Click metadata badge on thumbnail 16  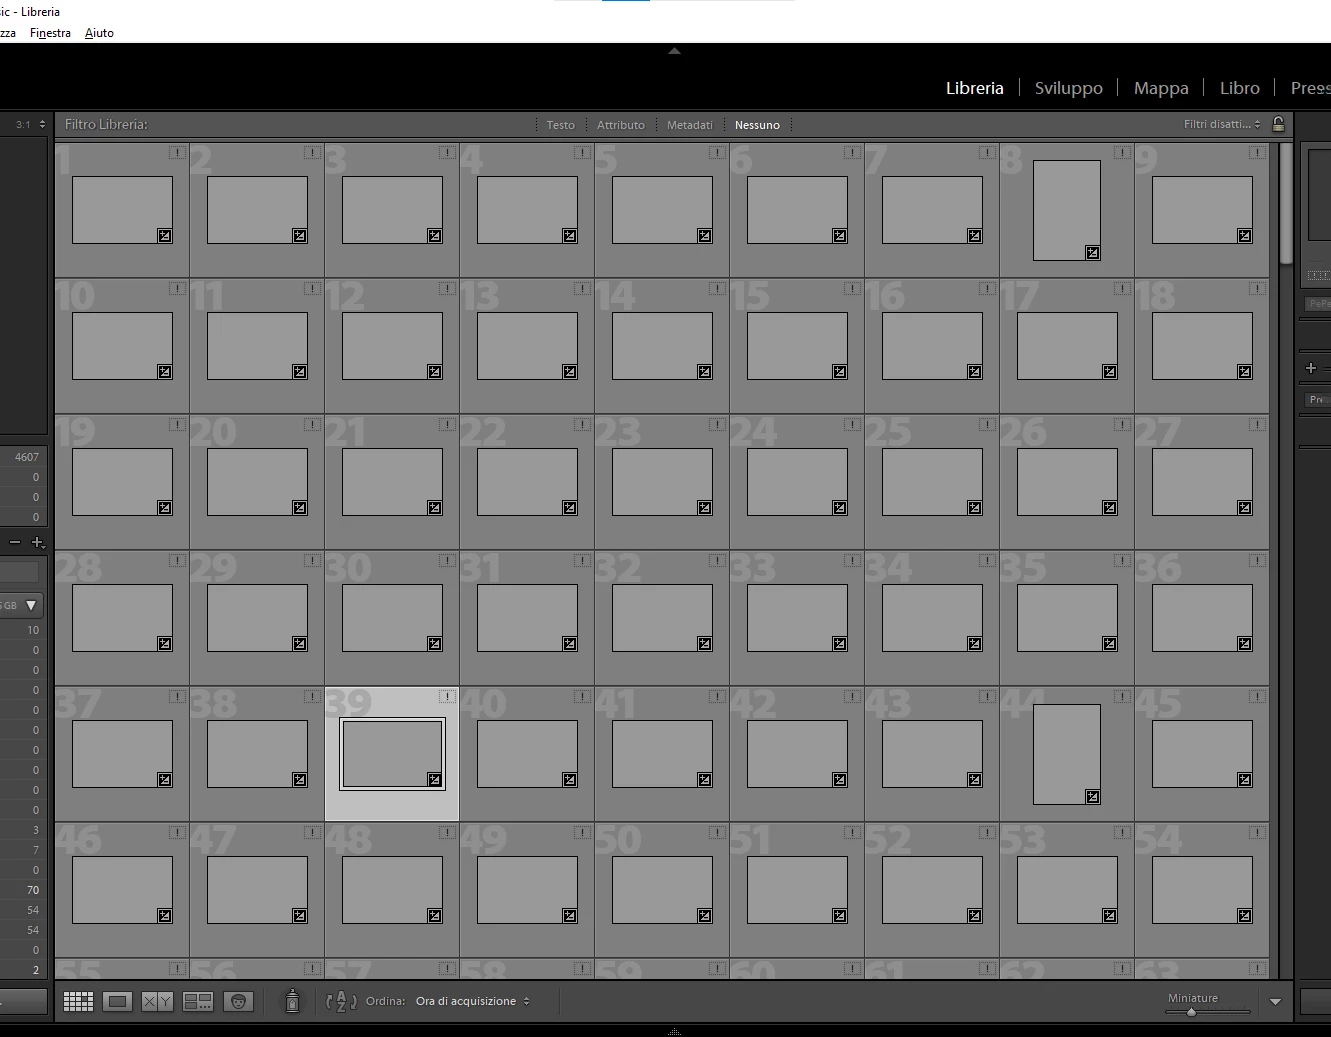975,372
